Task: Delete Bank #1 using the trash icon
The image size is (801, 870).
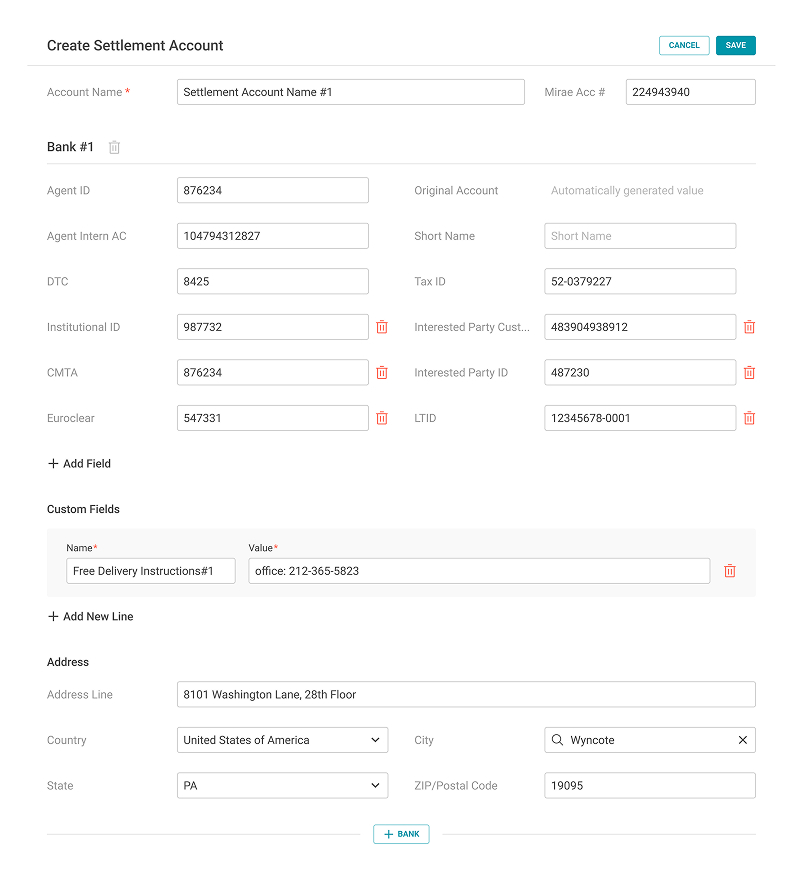Action: click(x=114, y=147)
